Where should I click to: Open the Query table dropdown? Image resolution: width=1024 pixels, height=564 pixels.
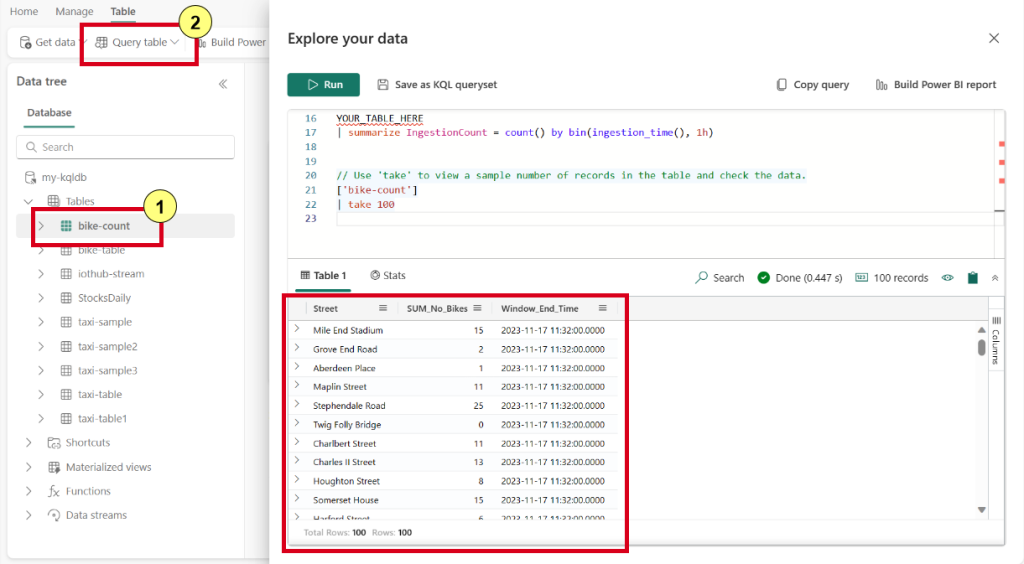tap(138, 42)
